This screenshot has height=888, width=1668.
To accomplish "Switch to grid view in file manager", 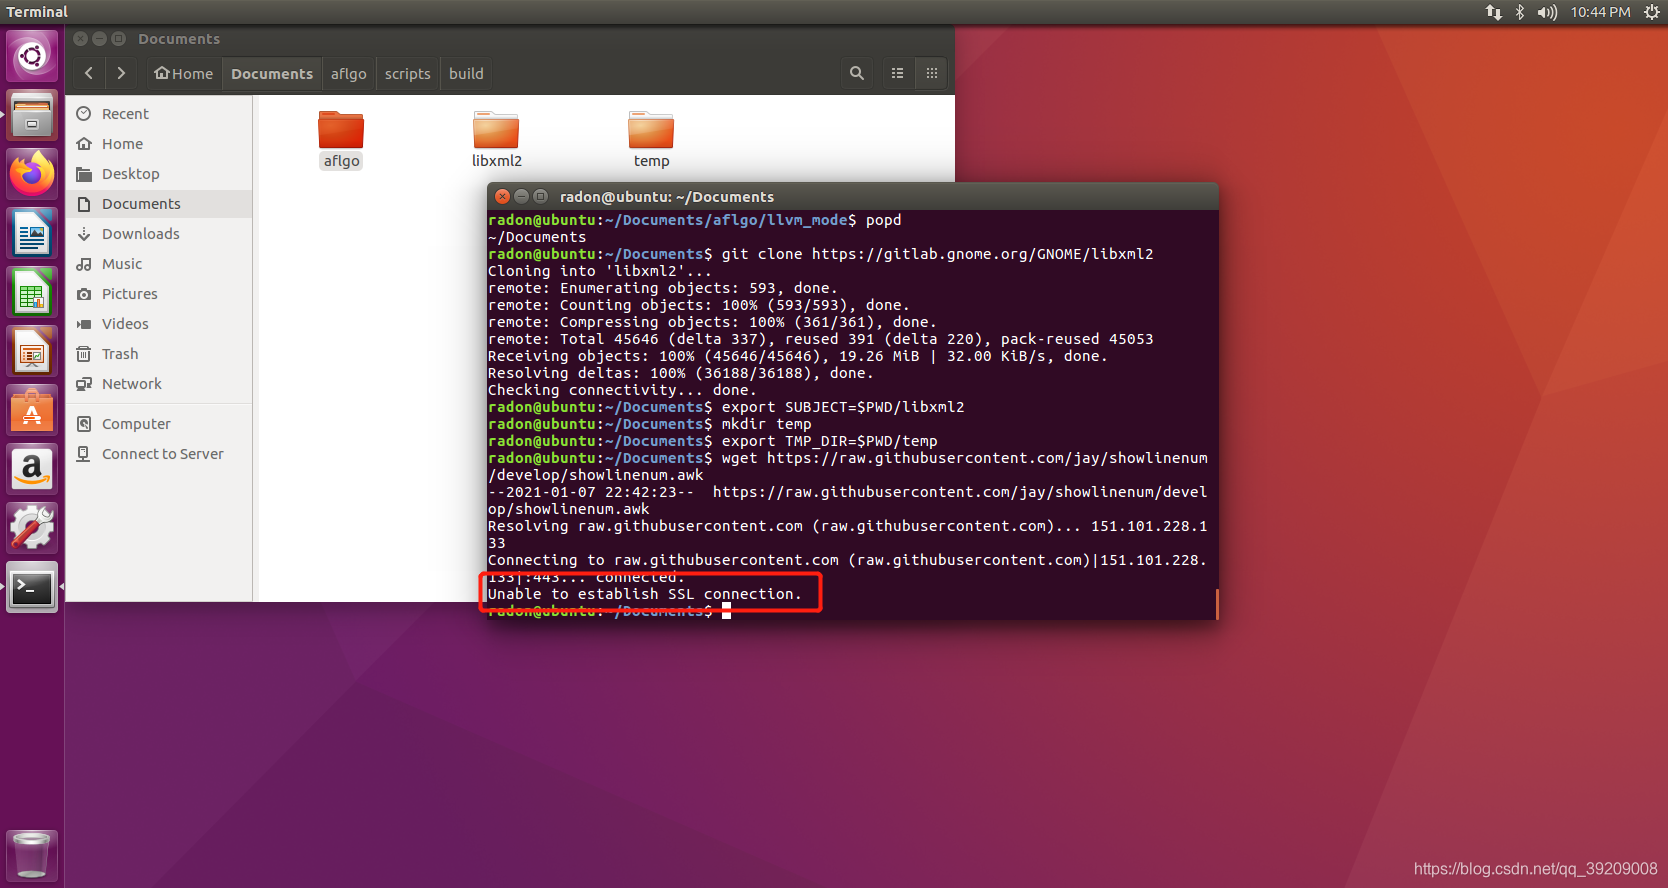I will coord(932,73).
